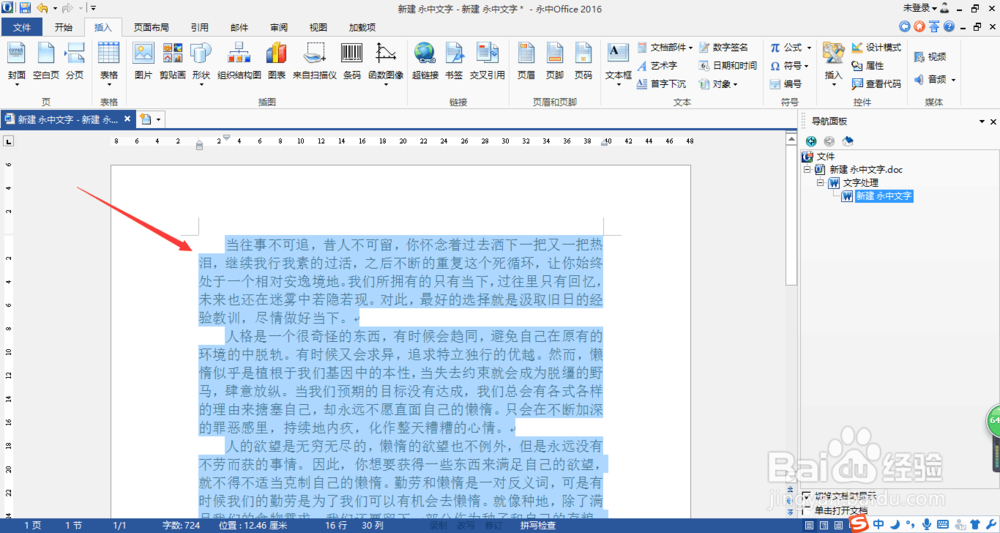Image resolution: width=1000 pixels, height=533 pixels.
Task: Insert a 交叉引用 cross reference
Action: tap(488, 61)
